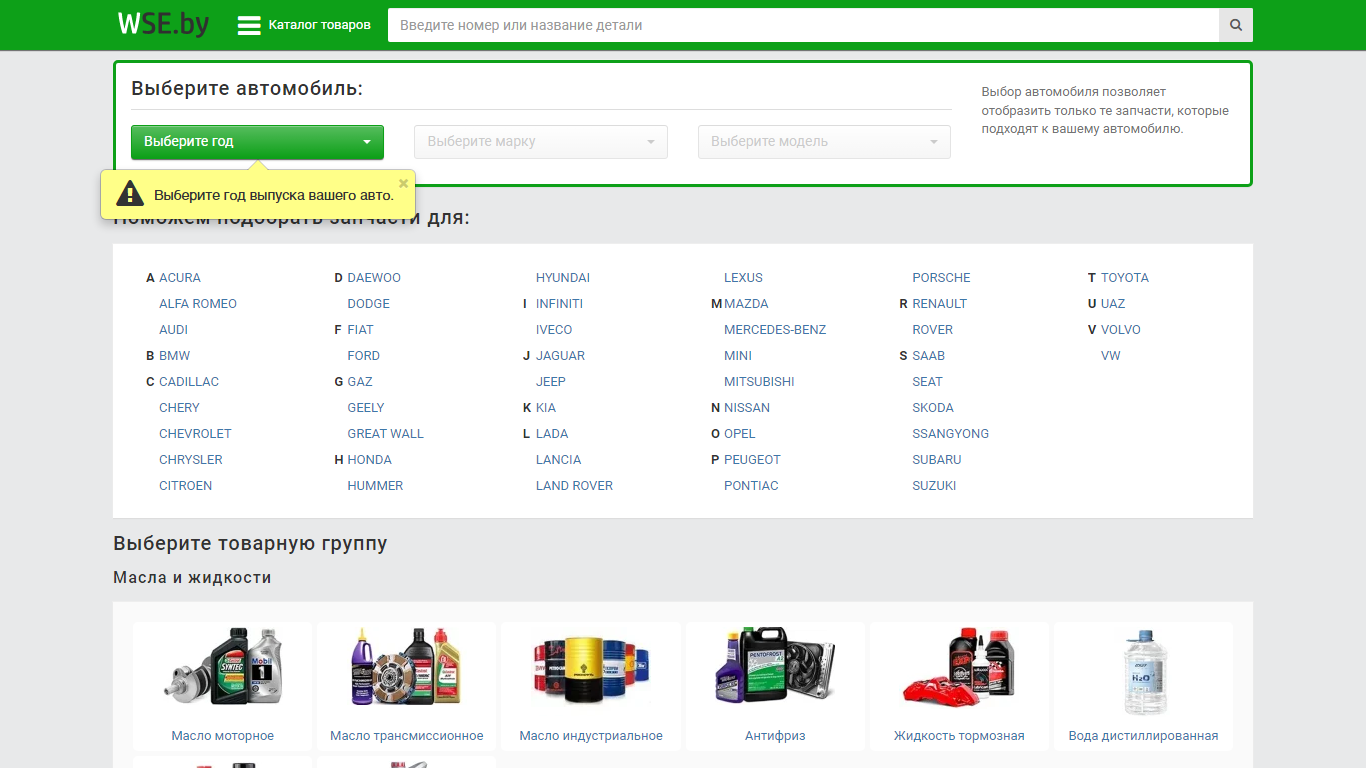This screenshot has width=1366, height=768.
Task: Open the Масло индустриальное barrels image
Action: [591, 669]
